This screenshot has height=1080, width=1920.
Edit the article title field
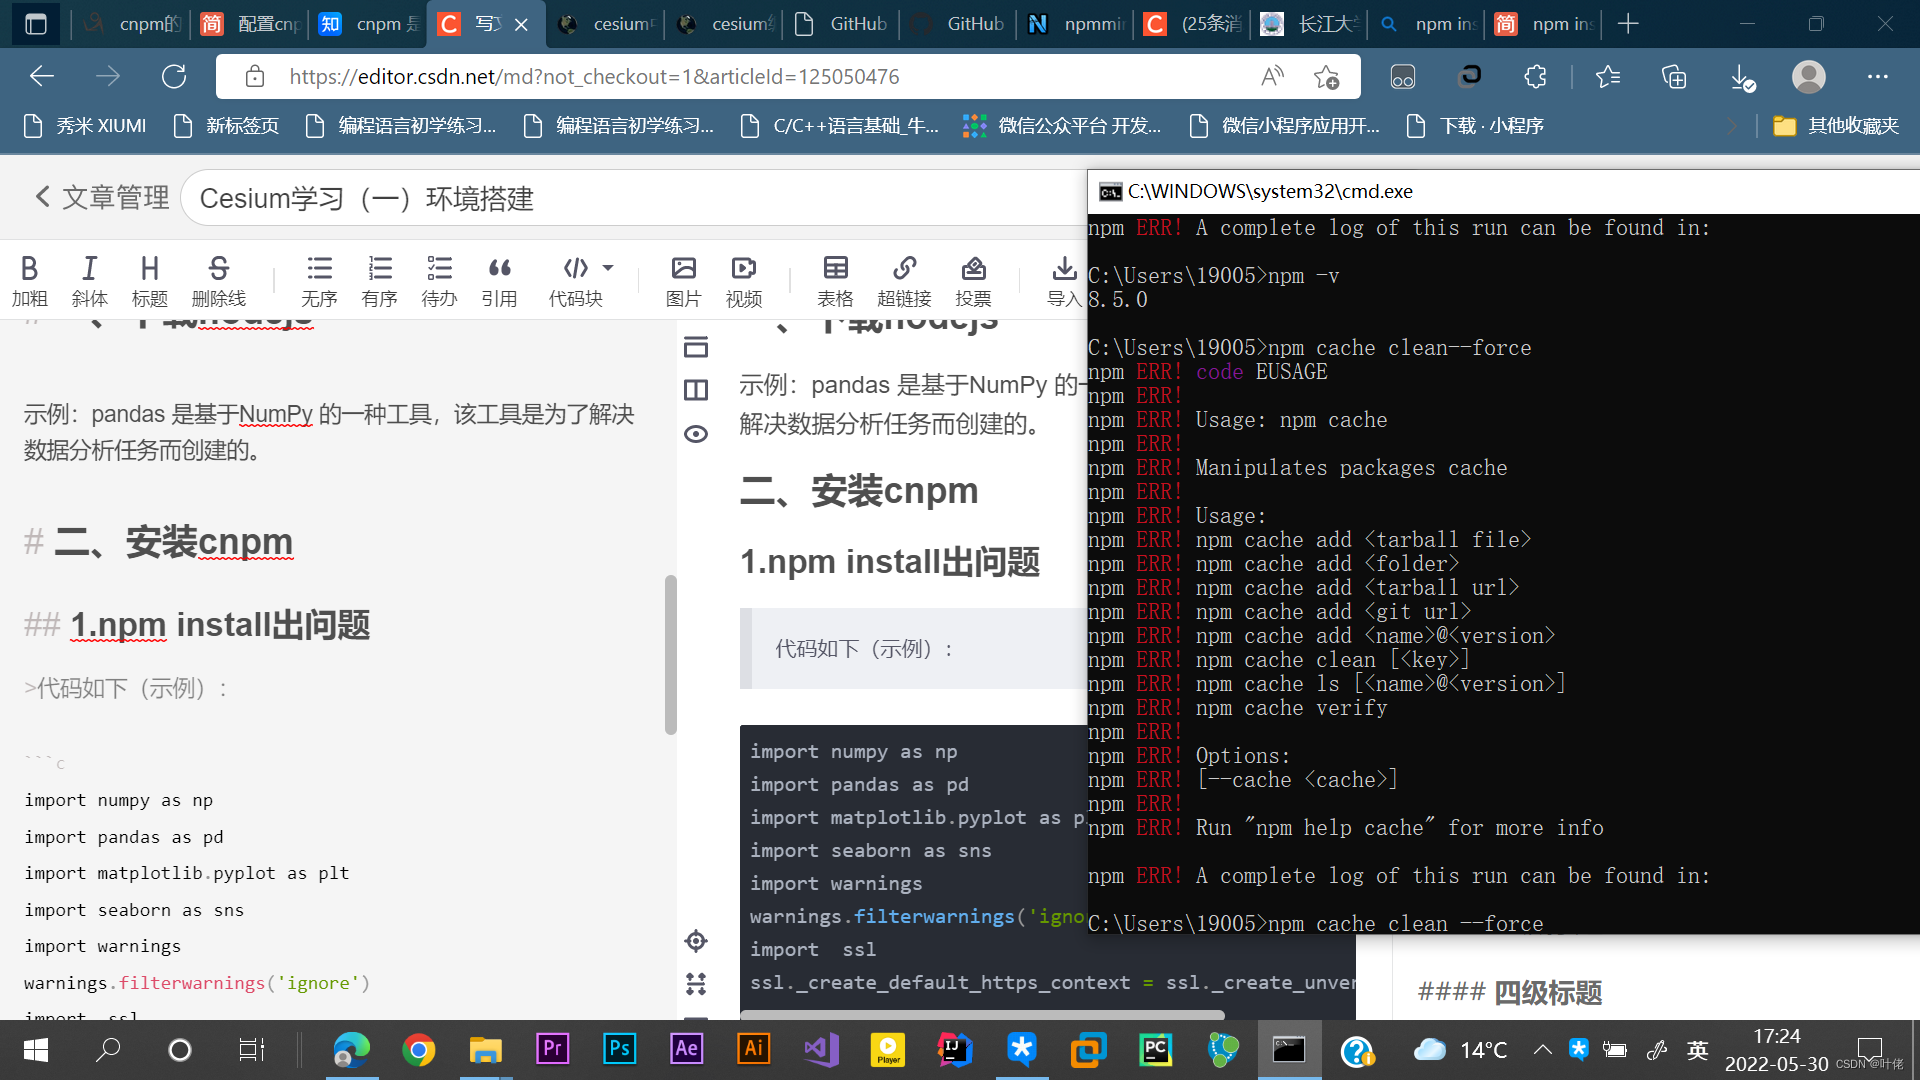tap(636, 198)
